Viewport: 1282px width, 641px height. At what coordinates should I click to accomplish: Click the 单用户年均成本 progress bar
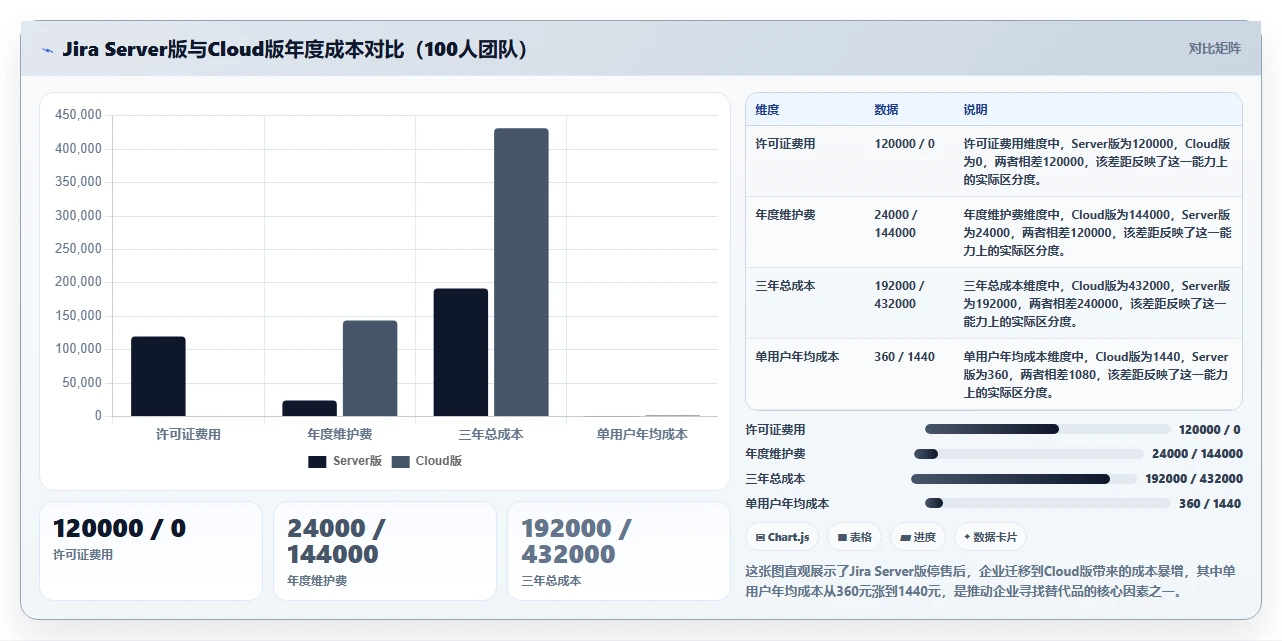1047,503
